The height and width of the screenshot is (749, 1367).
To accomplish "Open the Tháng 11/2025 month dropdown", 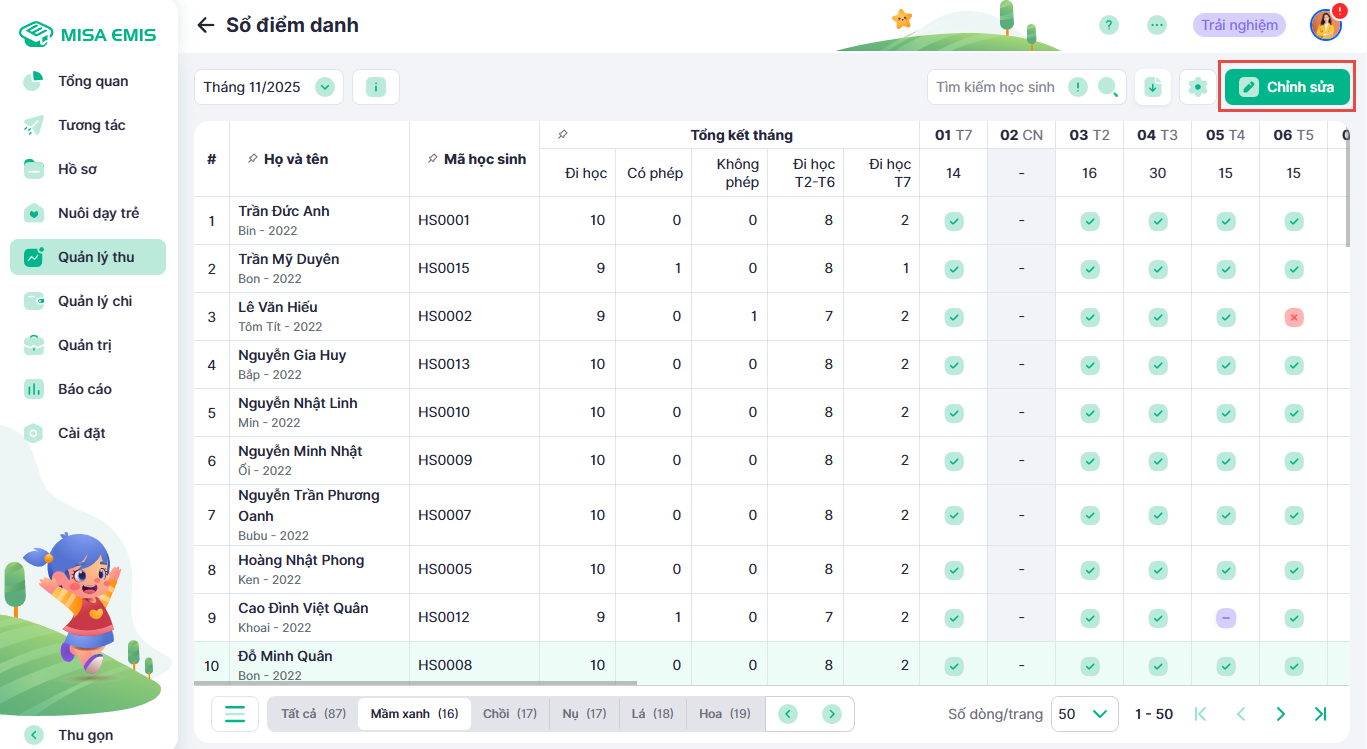I will click(269, 87).
